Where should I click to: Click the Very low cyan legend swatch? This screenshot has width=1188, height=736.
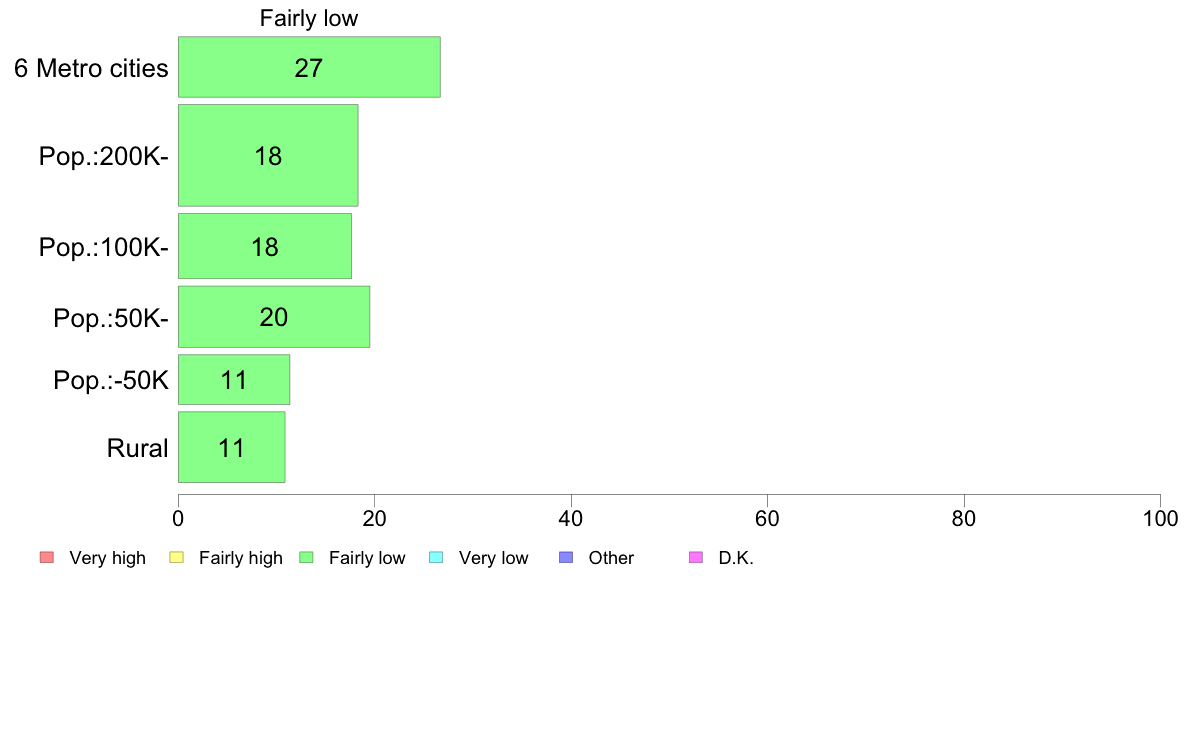click(436, 558)
